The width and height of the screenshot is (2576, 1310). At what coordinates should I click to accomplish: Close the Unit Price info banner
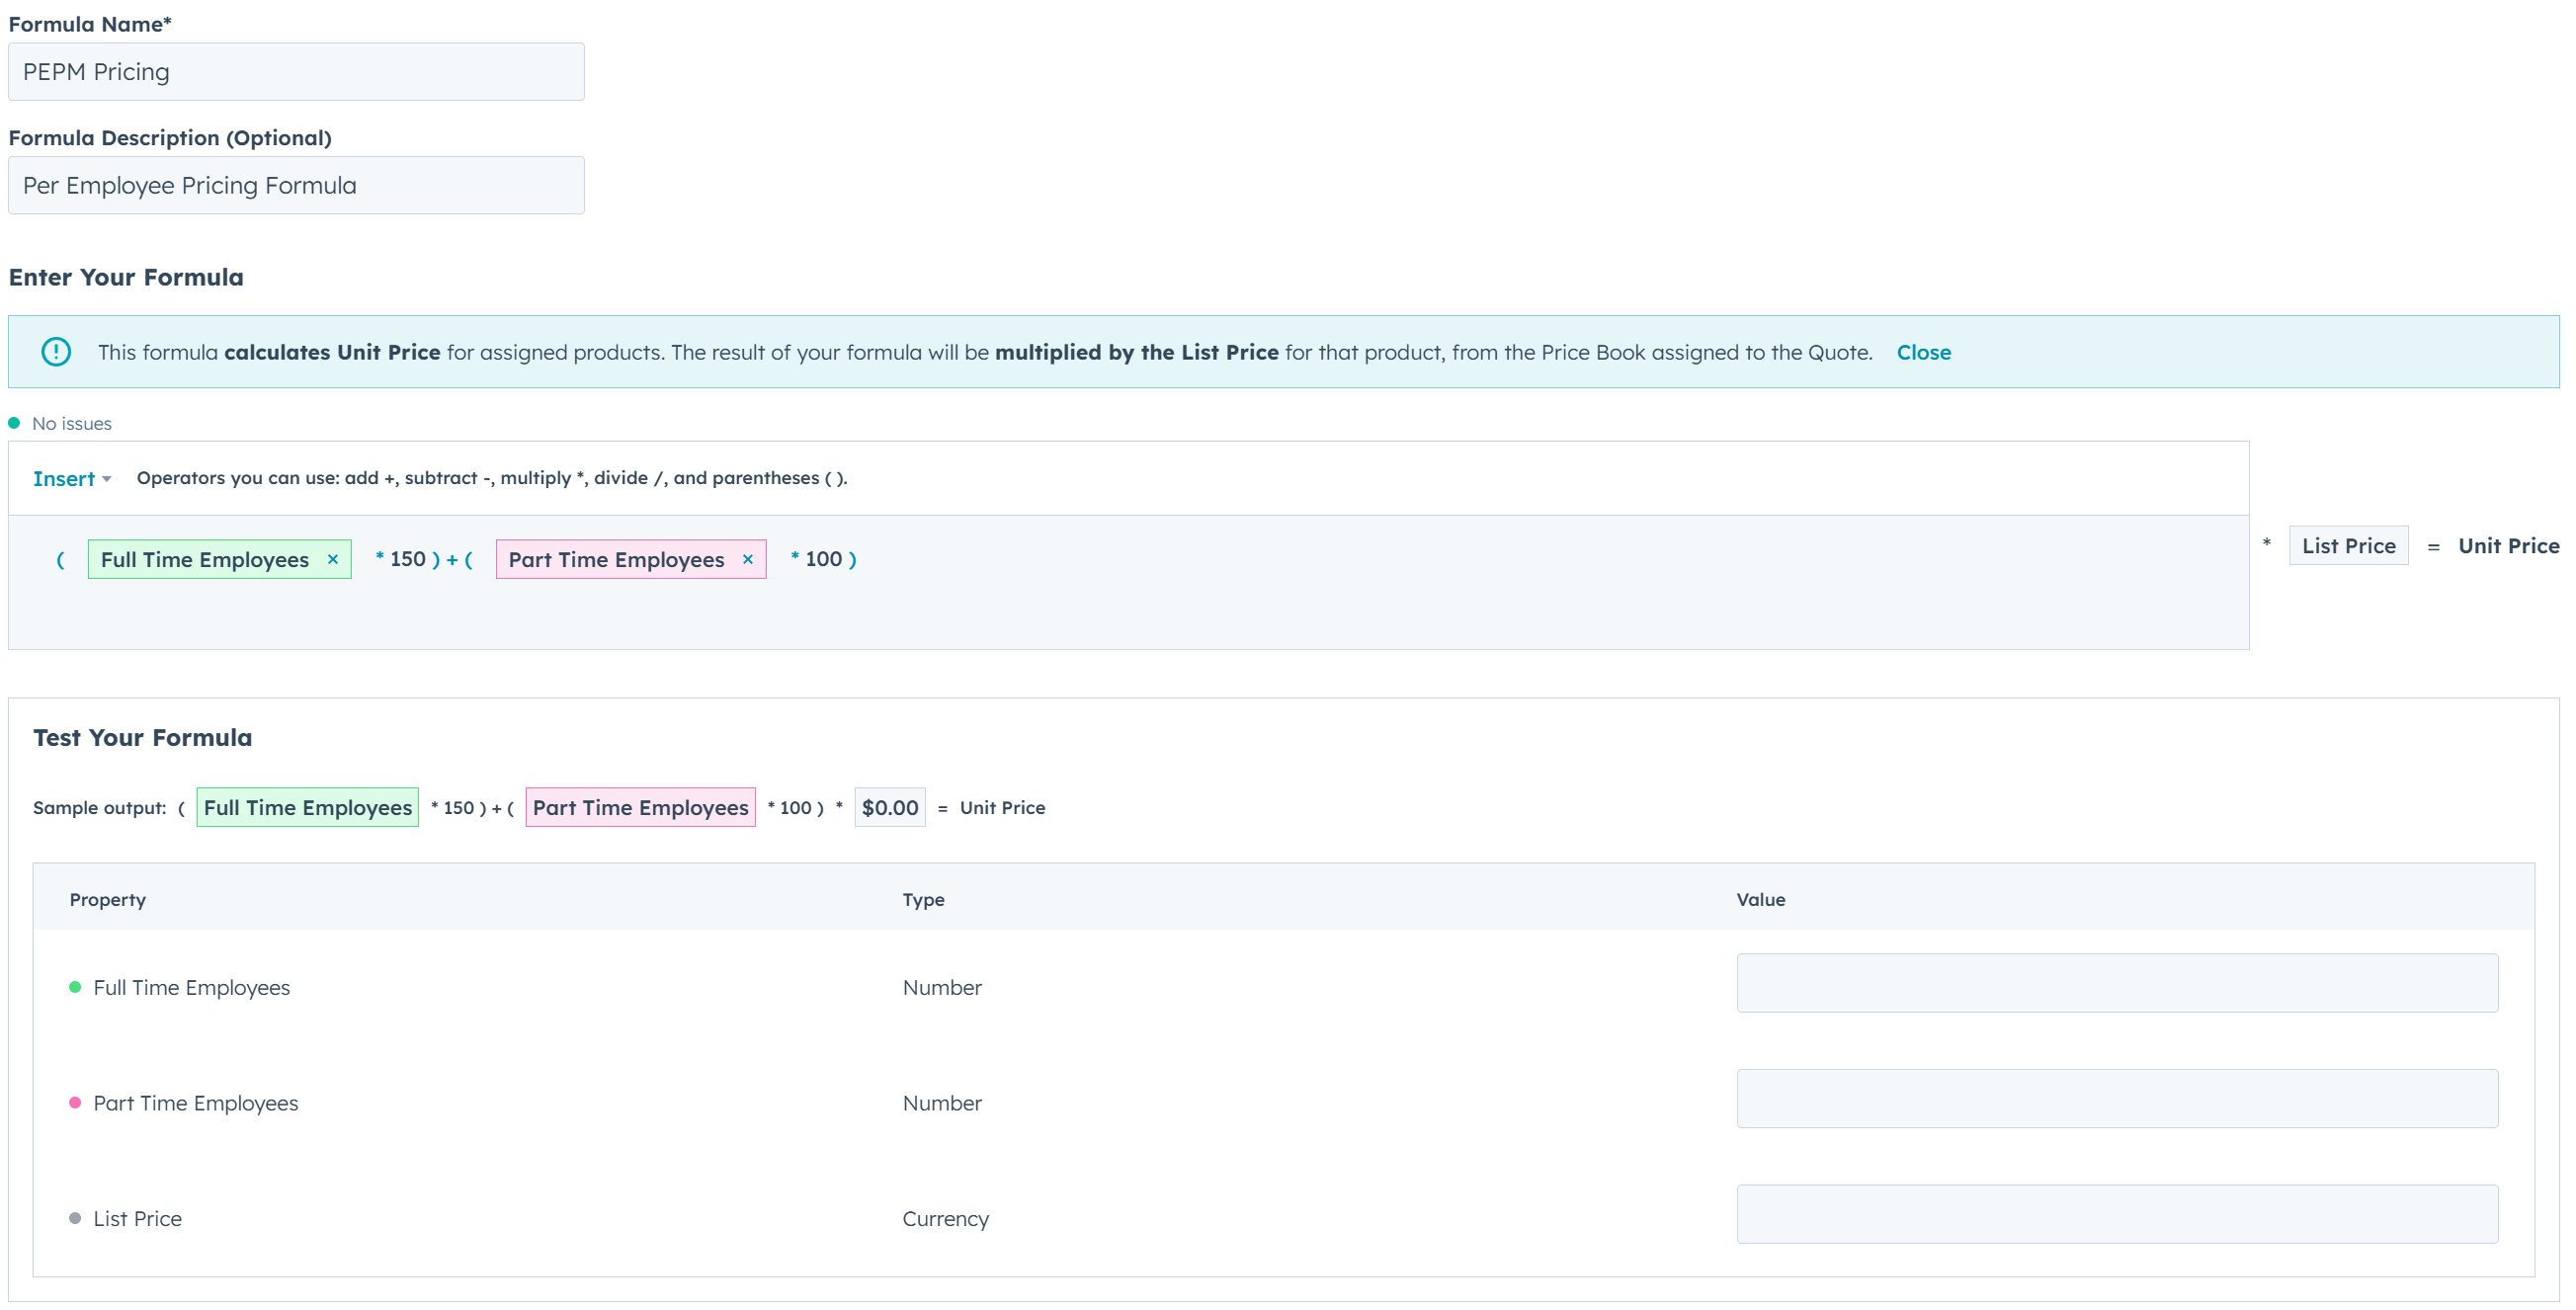pyautogui.click(x=1923, y=351)
